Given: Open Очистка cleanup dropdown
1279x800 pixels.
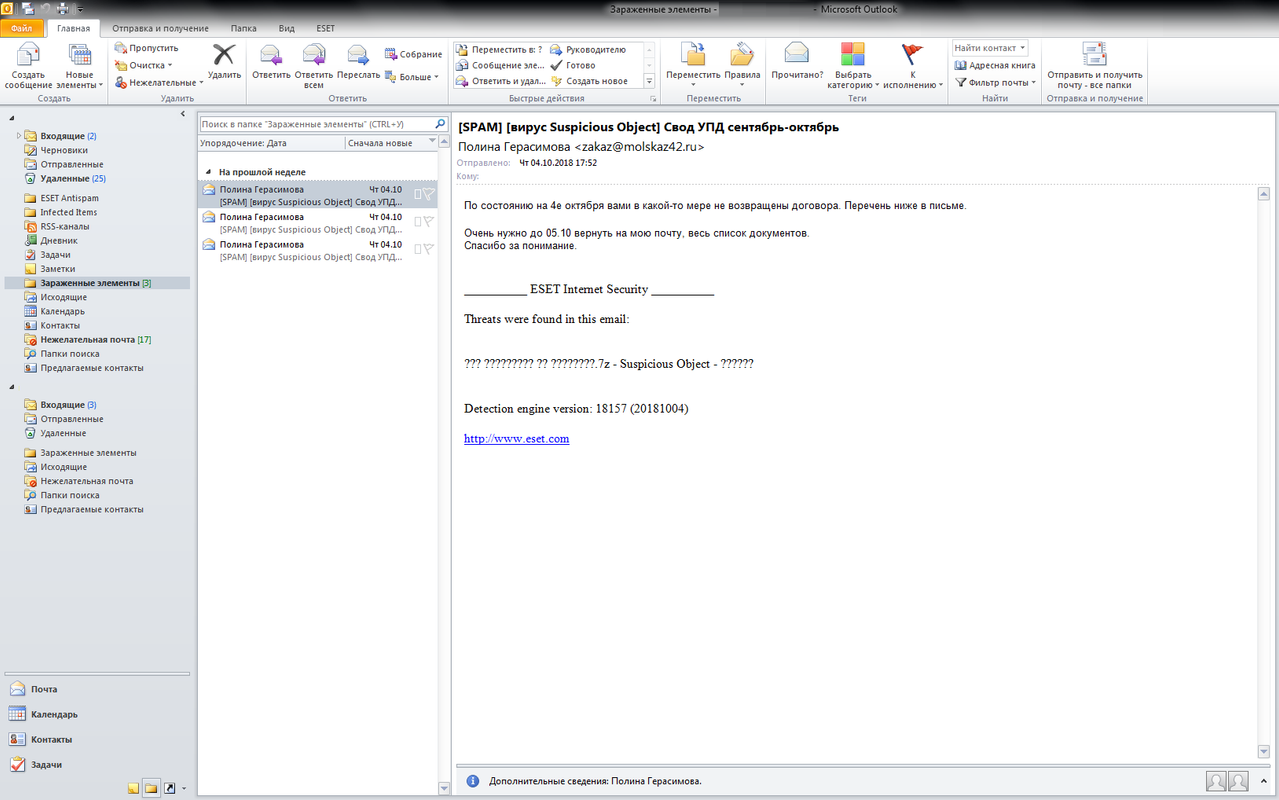Looking at the screenshot, I should (144, 65).
